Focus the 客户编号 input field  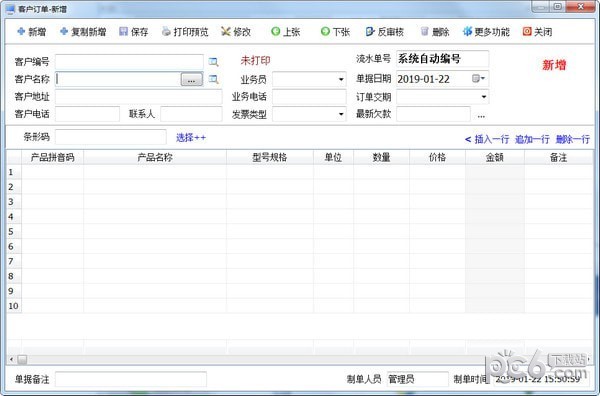pyautogui.click(x=129, y=62)
